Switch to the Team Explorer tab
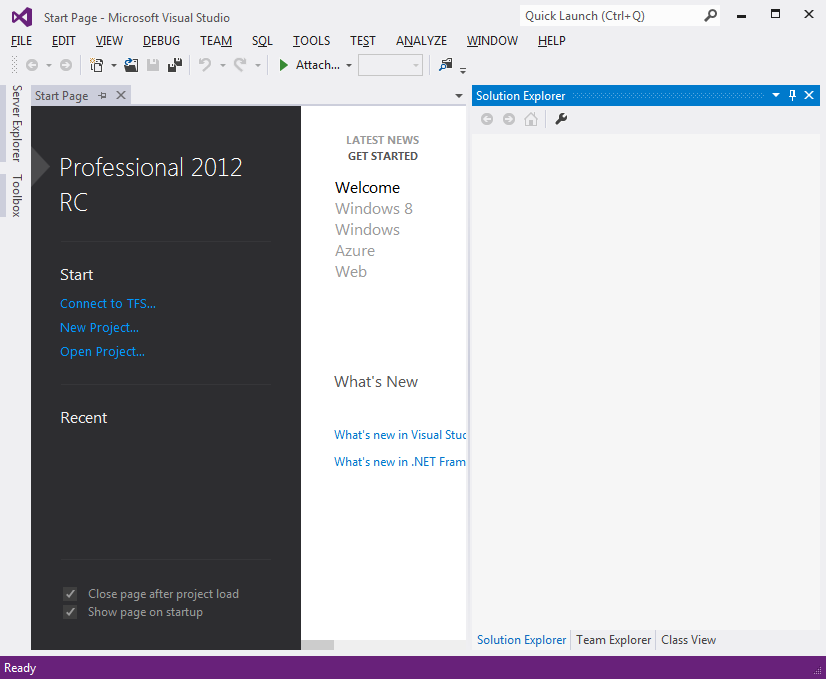826x679 pixels. (613, 640)
